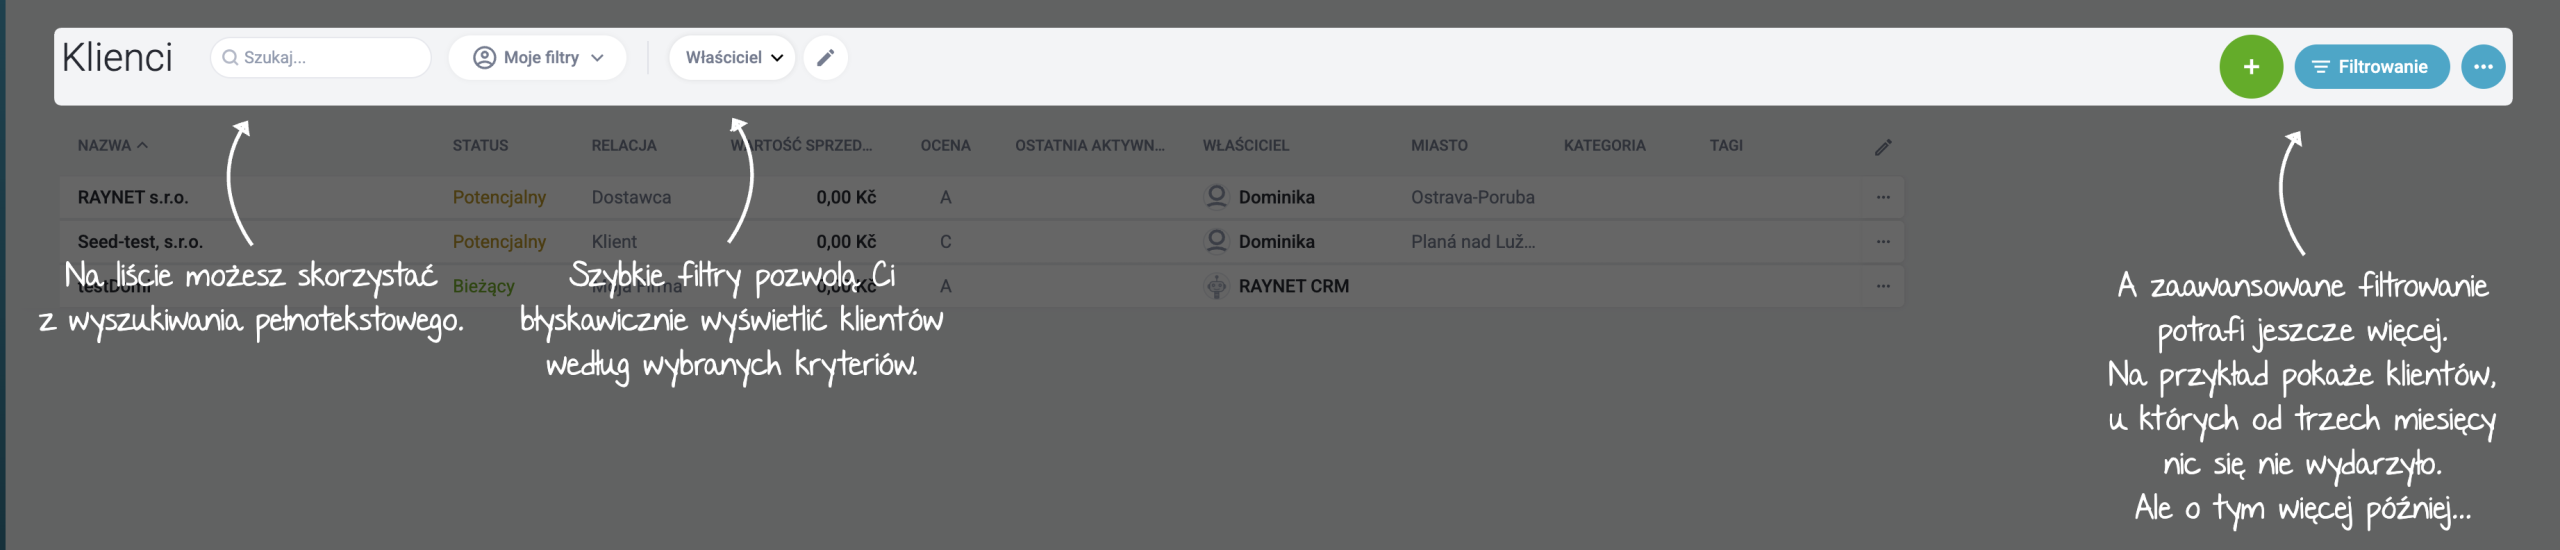The image size is (2560, 550).
Task: Open the Właściciel quick filter dropdown
Action: click(x=733, y=58)
